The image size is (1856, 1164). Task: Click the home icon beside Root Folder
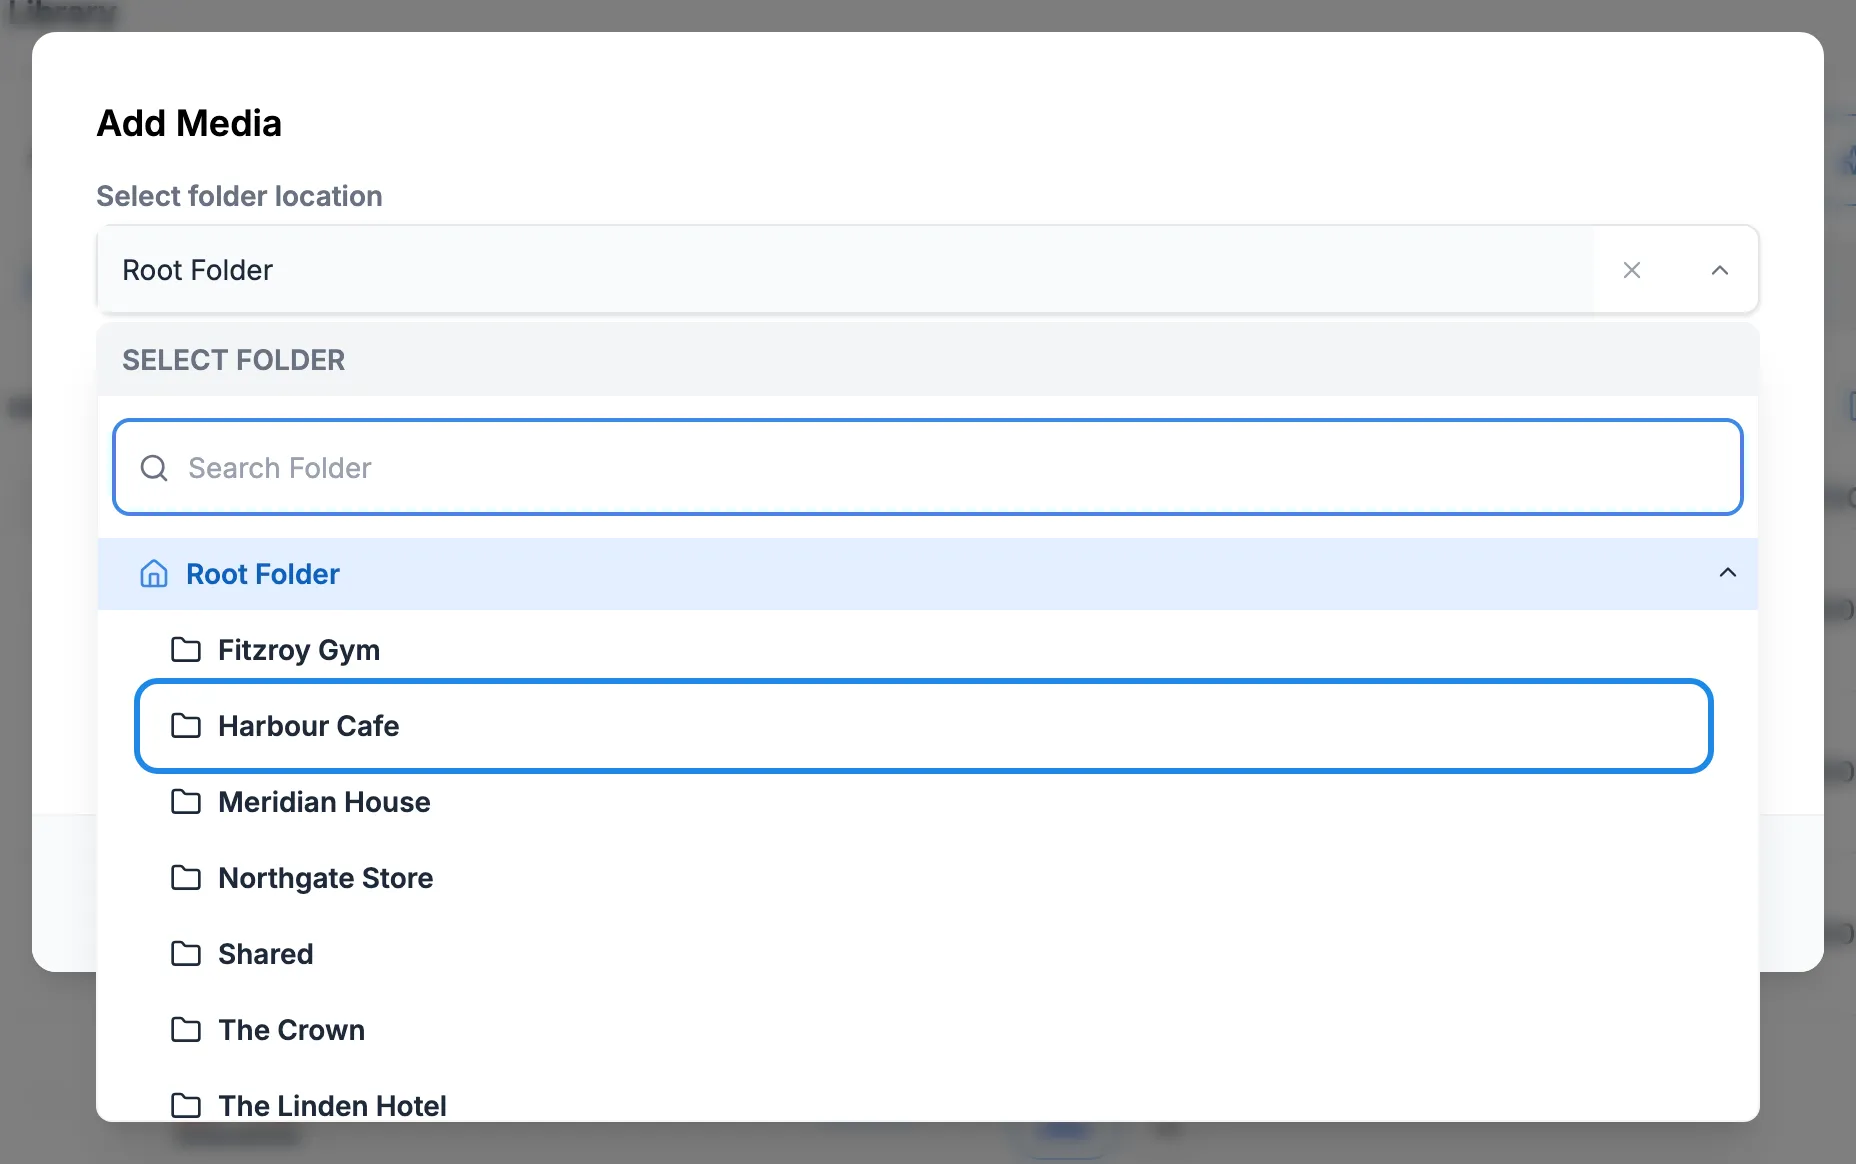(x=154, y=574)
